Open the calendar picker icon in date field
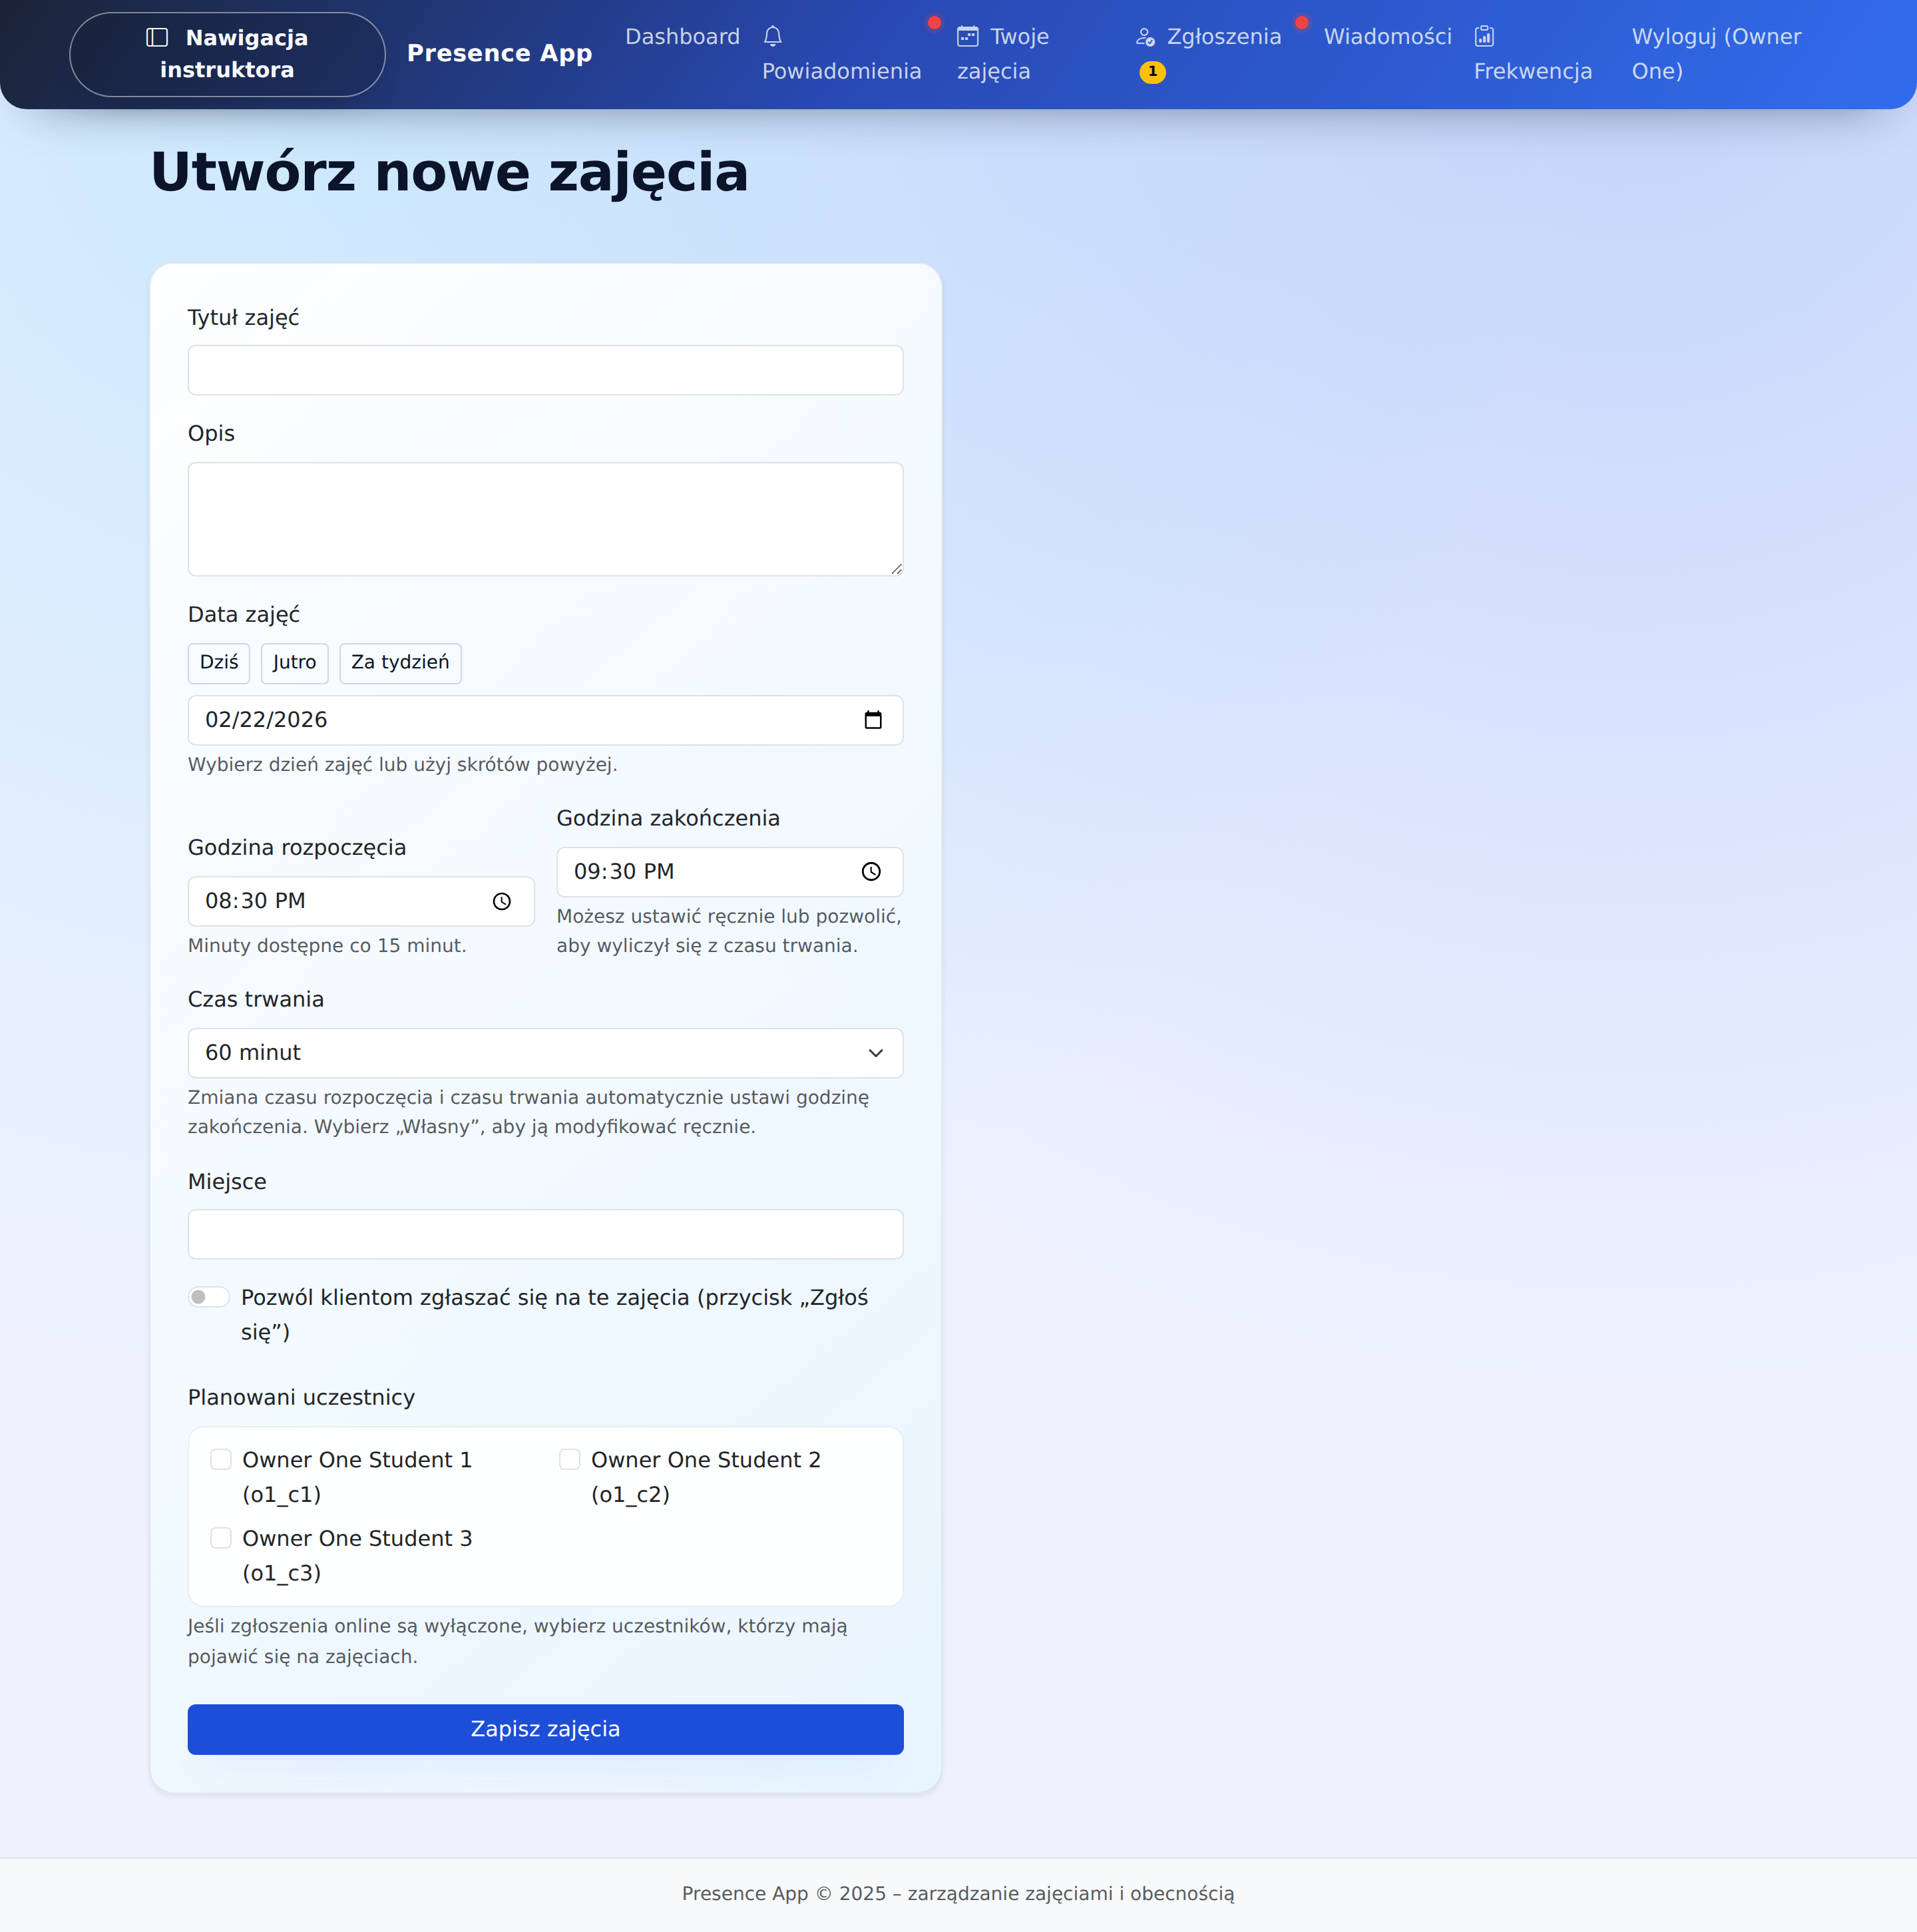This screenshot has width=1917, height=1932. pos(873,720)
